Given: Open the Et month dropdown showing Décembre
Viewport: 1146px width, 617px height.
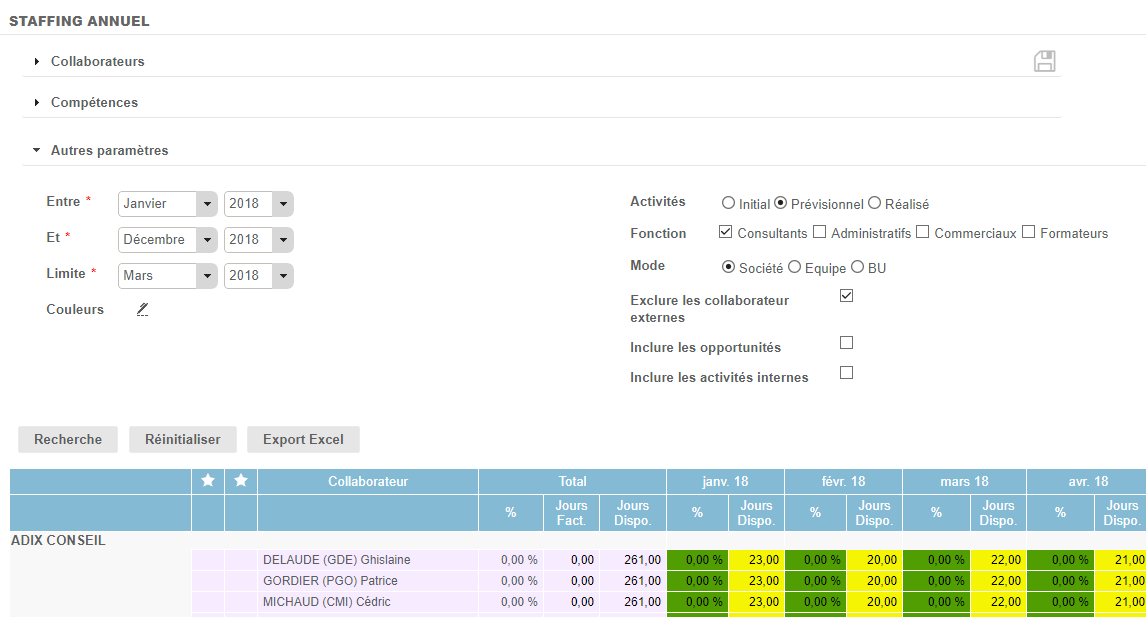Looking at the screenshot, I should point(168,240).
